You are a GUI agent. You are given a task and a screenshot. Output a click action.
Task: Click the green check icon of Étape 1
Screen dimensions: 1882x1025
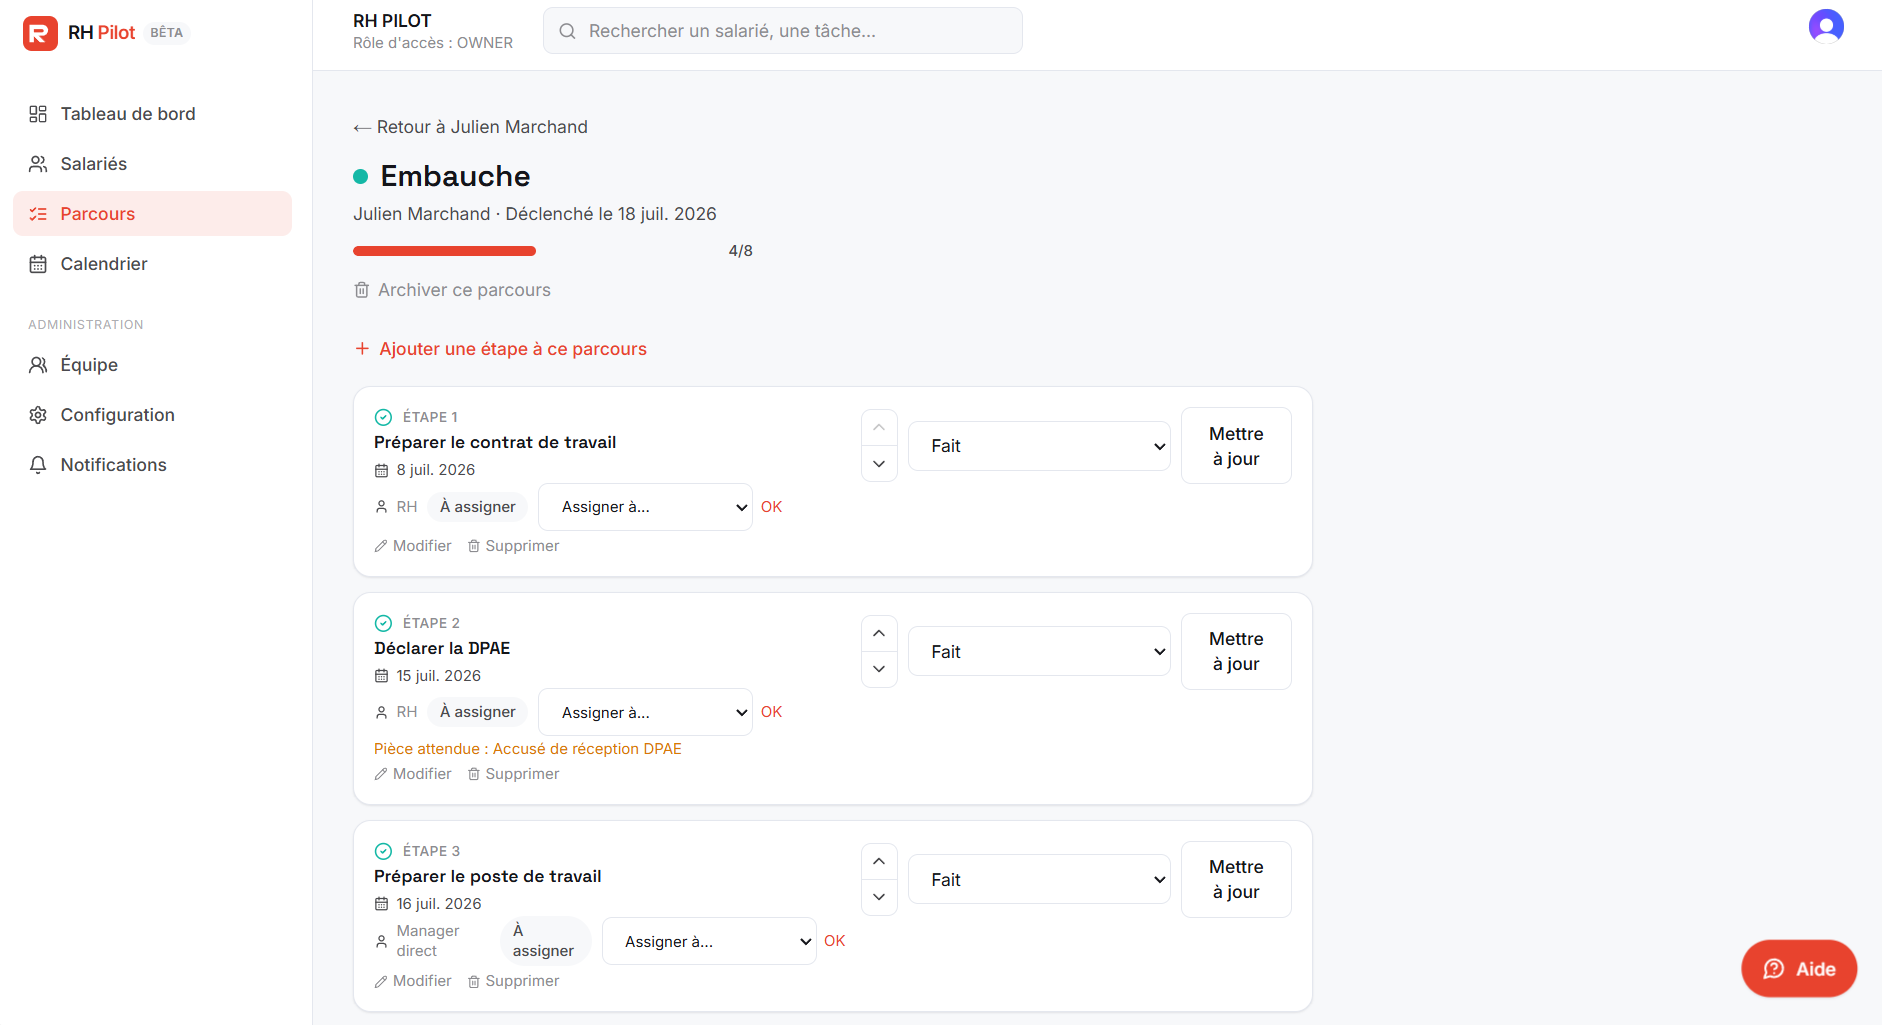tap(383, 417)
